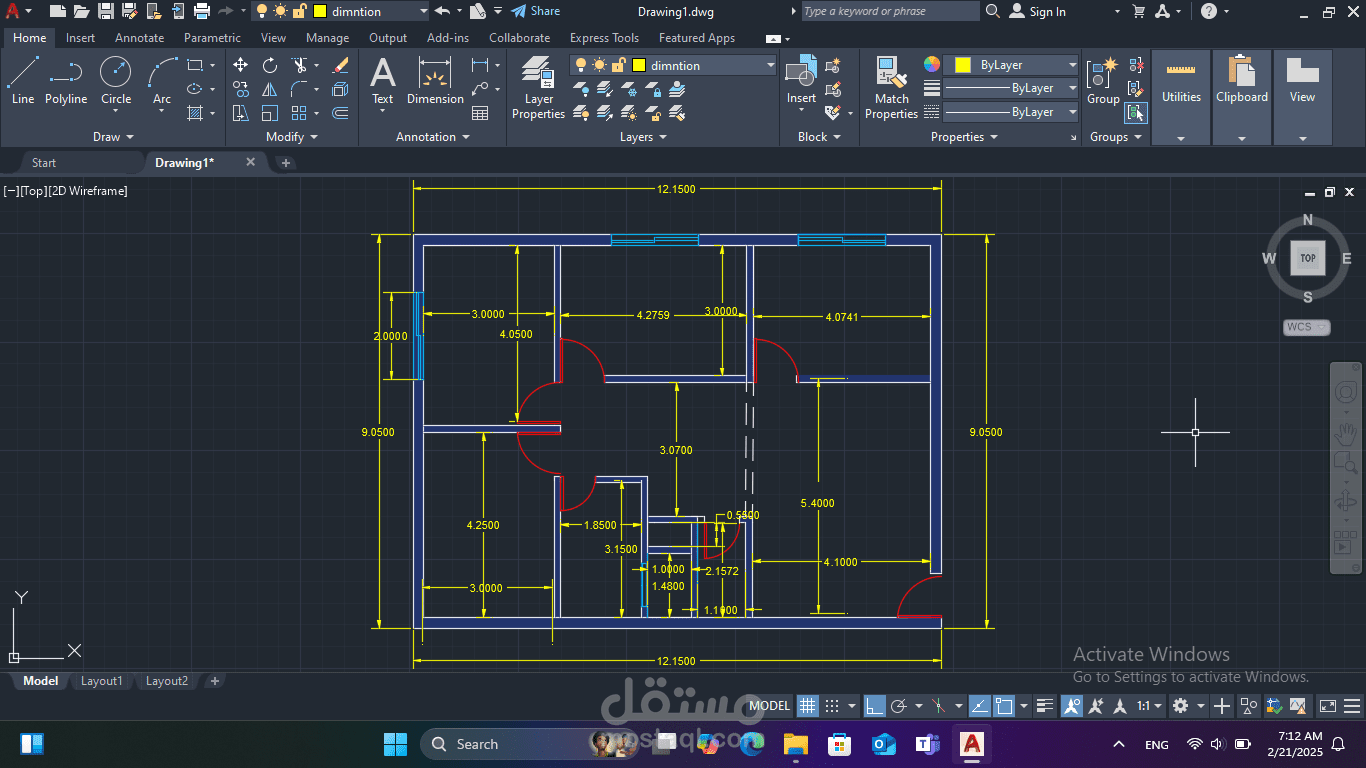The height and width of the screenshot is (768, 1366).
Task: Click the MODEL space status button
Action: pos(770,706)
